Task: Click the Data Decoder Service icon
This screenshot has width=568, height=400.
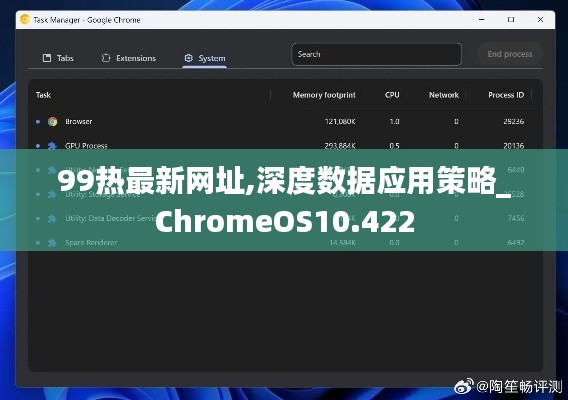Action: coord(53,218)
